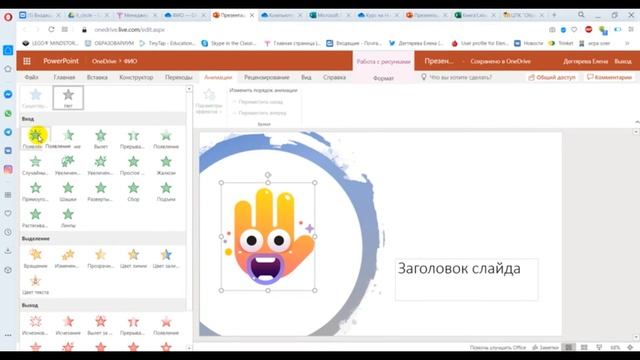
Task: Select the hand emoji picture on slide
Action: pos(268,236)
